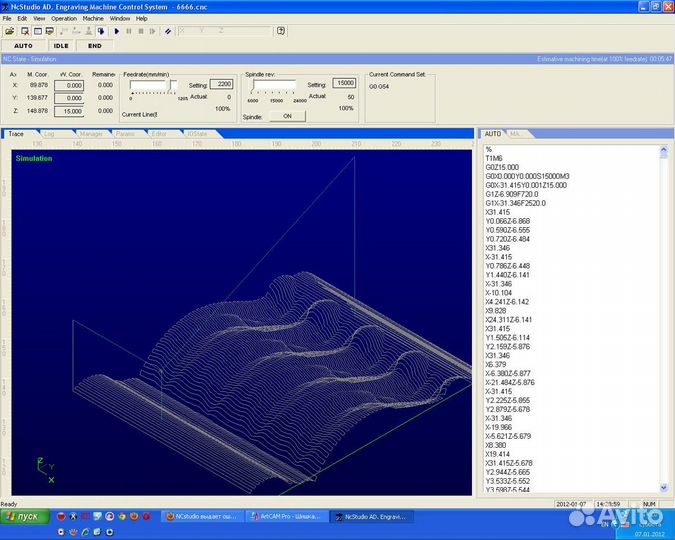The image size is (675, 540).
Task: Switch to the Manager tab
Action: click(90, 133)
